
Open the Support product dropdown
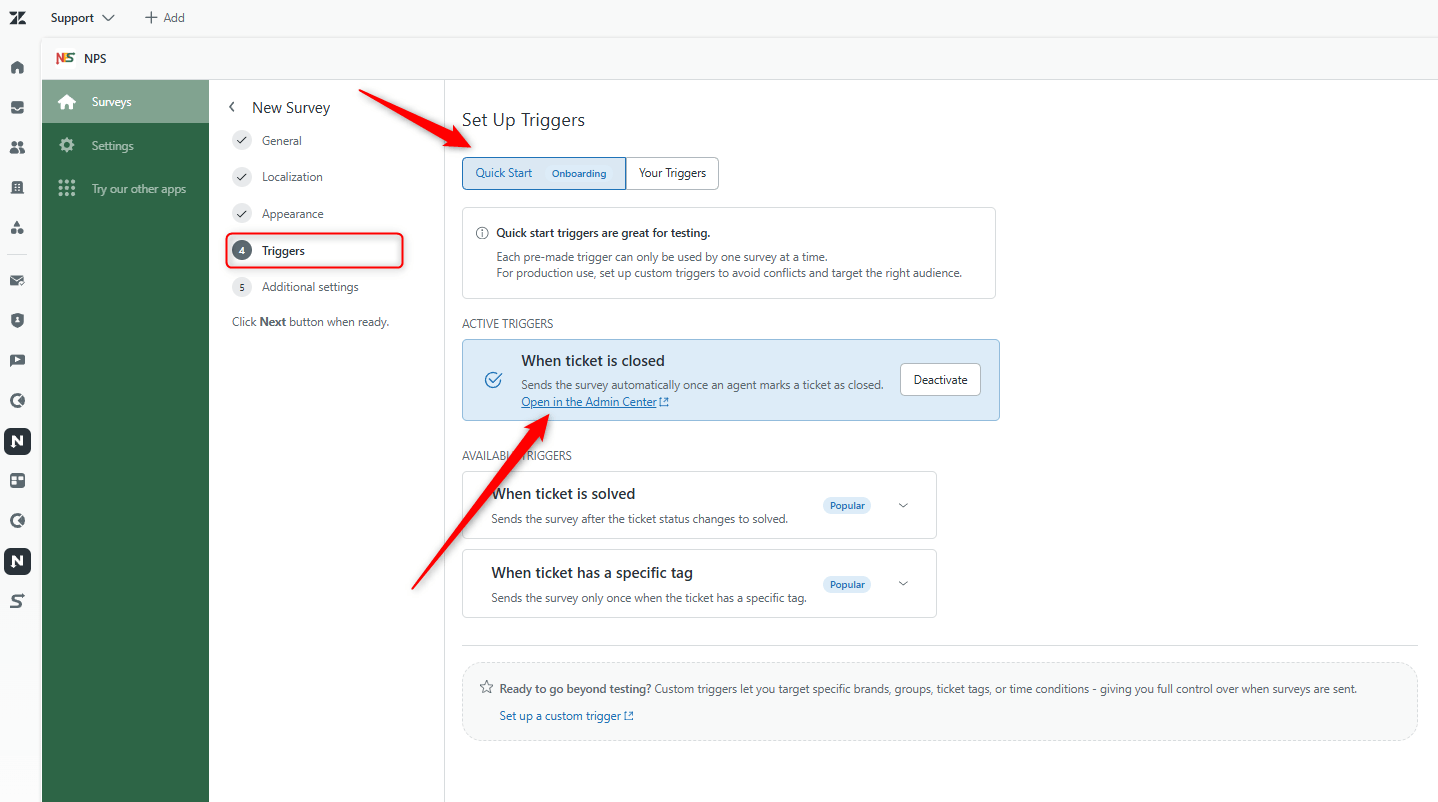coord(83,18)
